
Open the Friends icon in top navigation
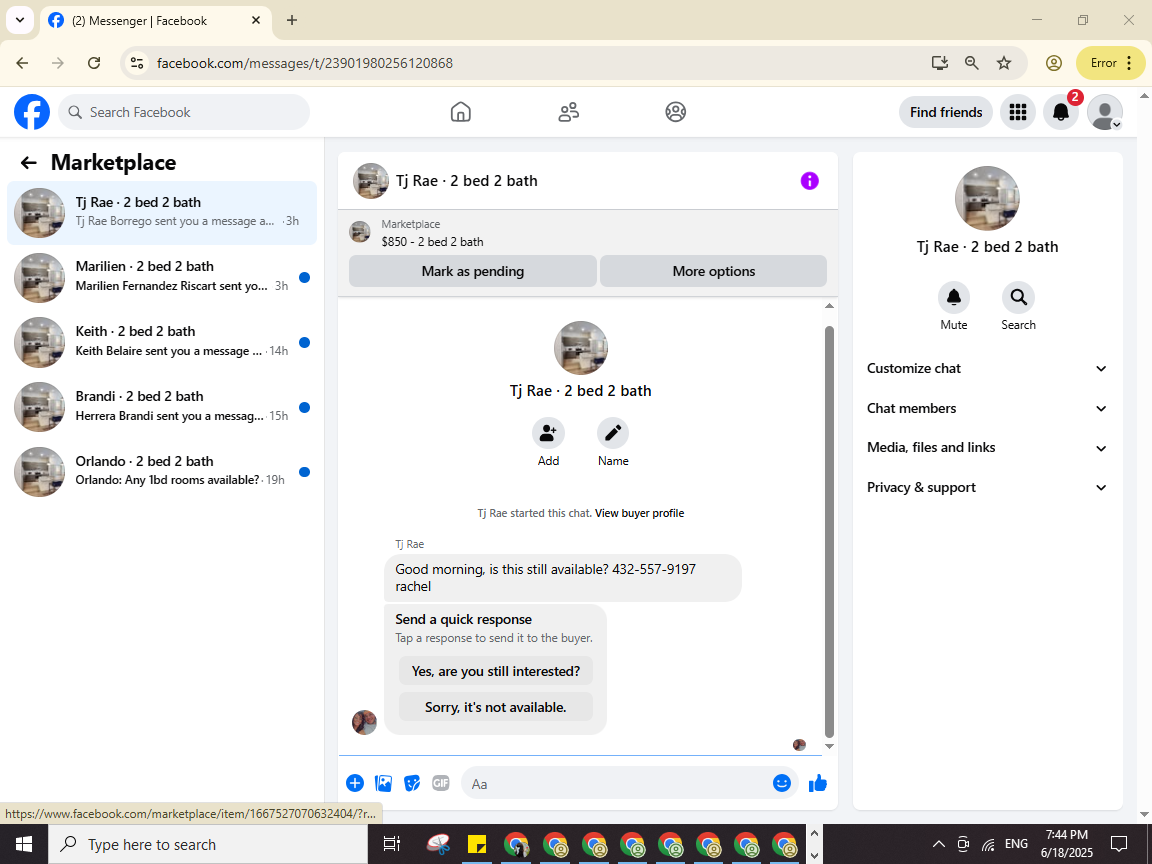pyautogui.click(x=569, y=112)
